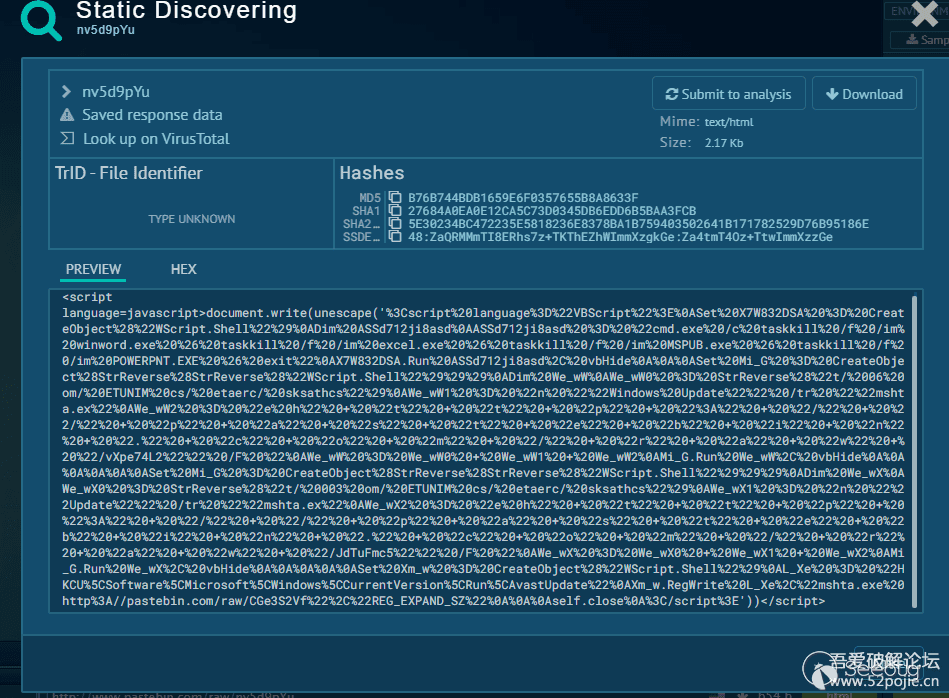949x698 pixels.
Task: Click the copy icon beside SHA256
Action: pos(395,224)
